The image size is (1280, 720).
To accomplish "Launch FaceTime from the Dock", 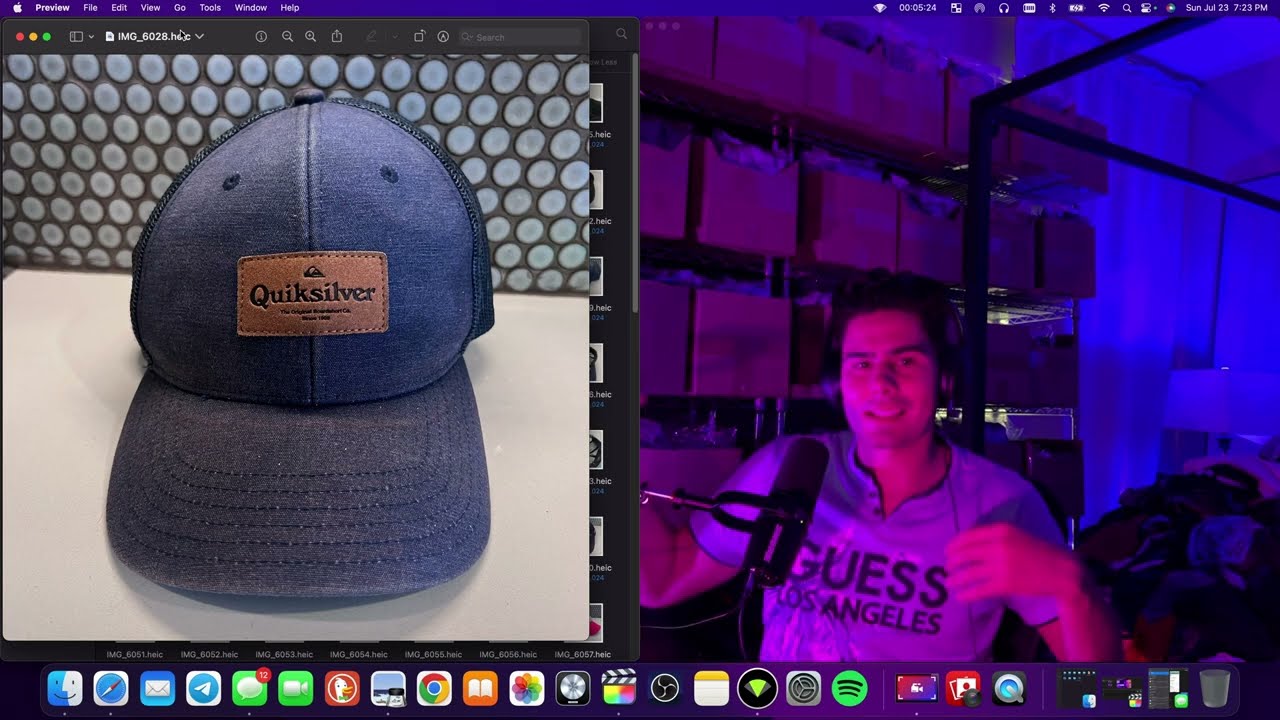I will (x=296, y=688).
